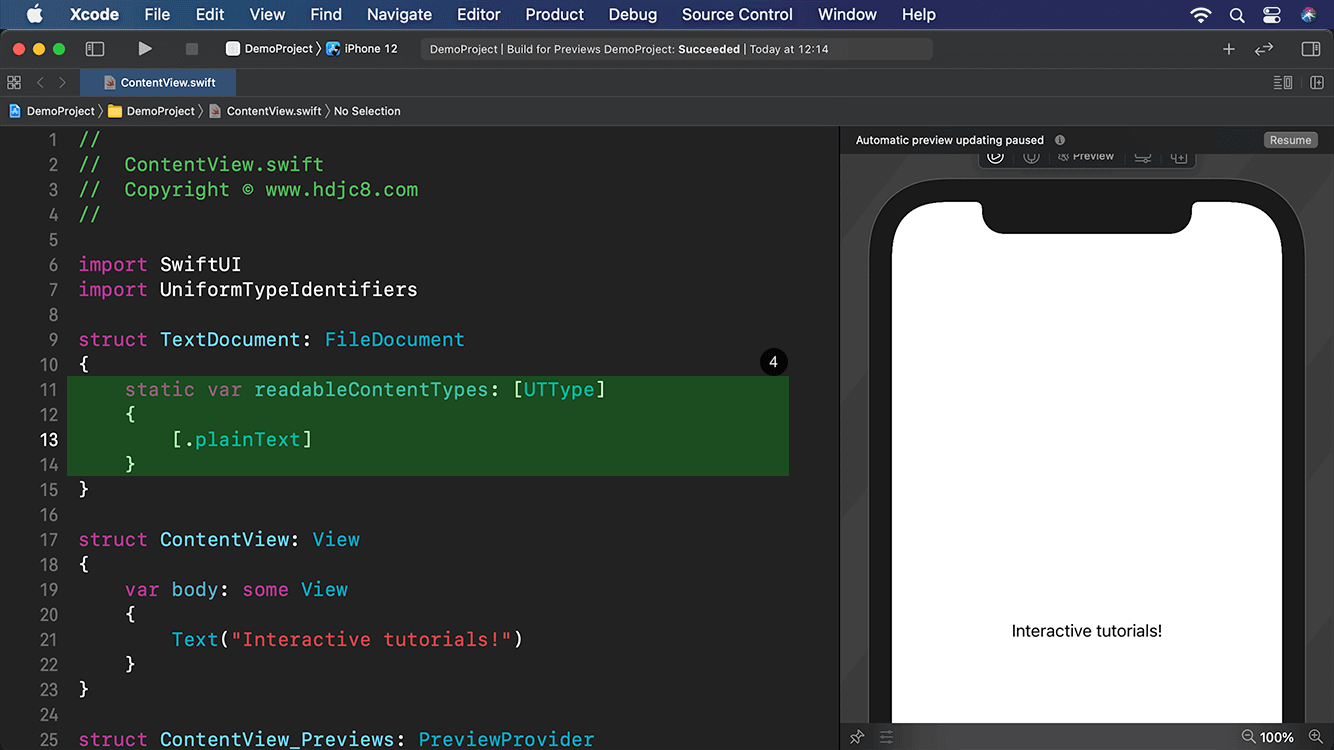The image size is (1334, 750).
Task: Zoom in the preview canvas
Action: pyautogui.click(x=1315, y=737)
